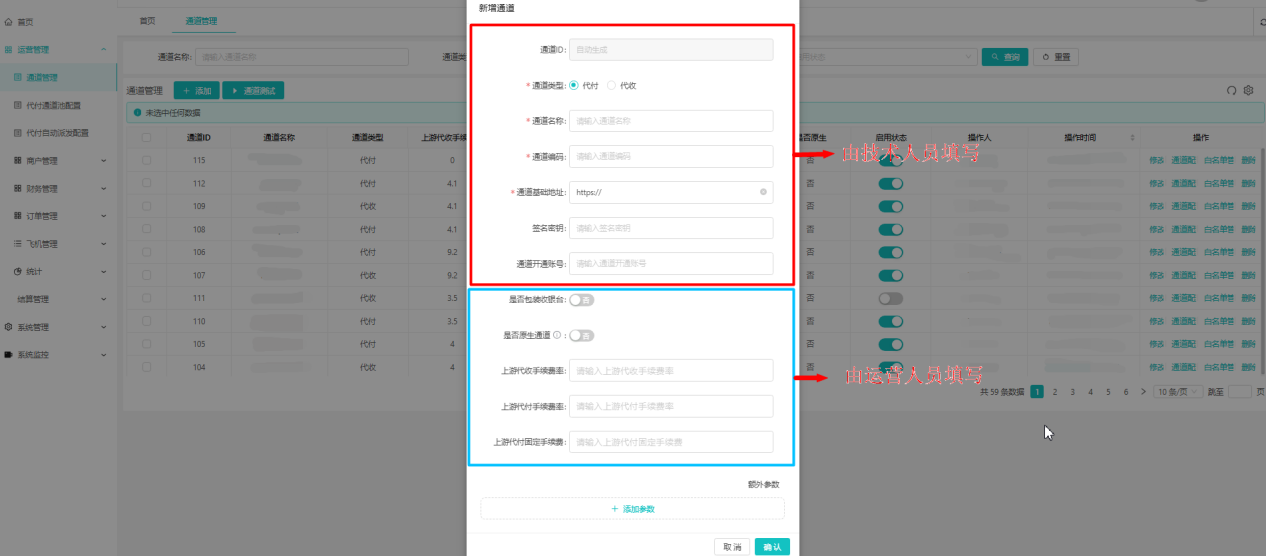The height and width of the screenshot is (556, 1266).
Task: Clear the 通道基础地址 field with its clear icon
Action: tap(763, 192)
